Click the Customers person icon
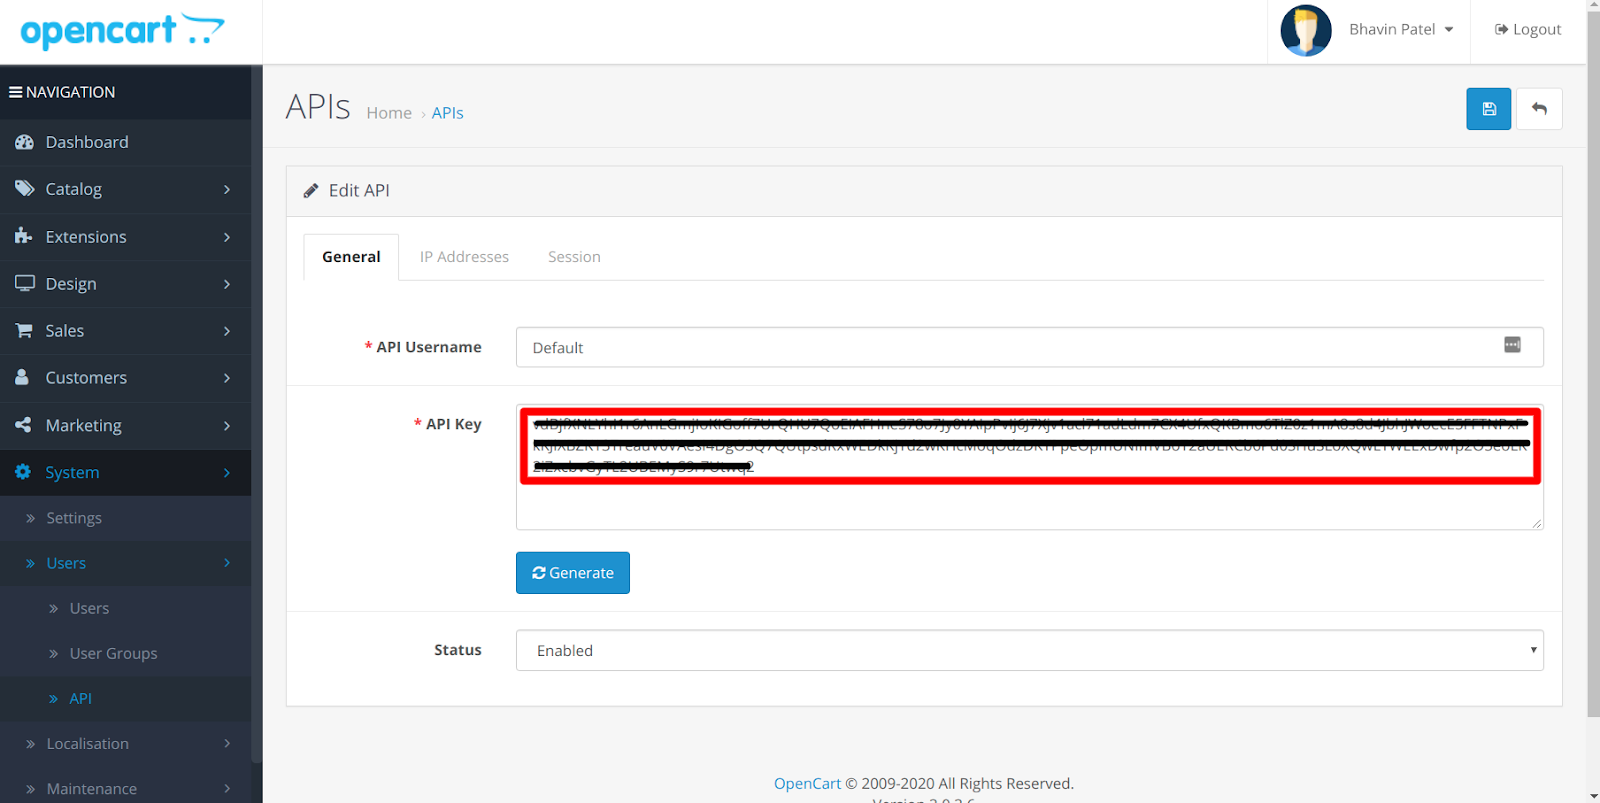Screen dimensions: 1600x803 [x=22, y=377]
